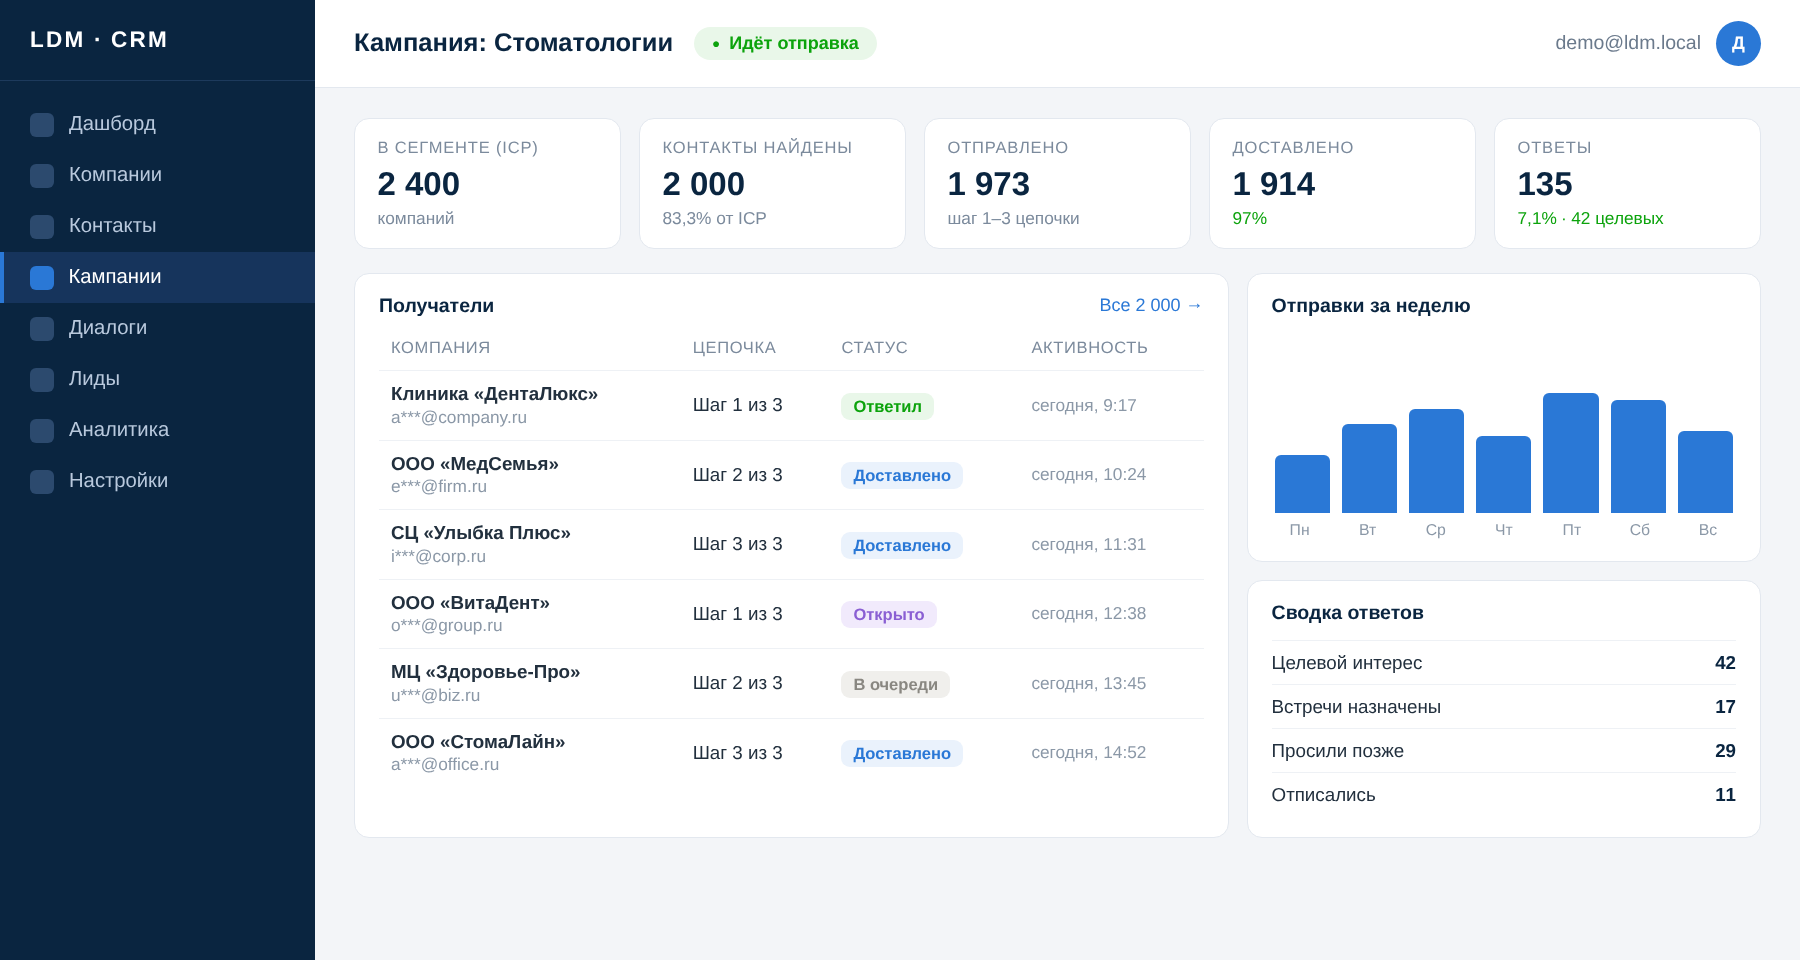Screen dimensions: 1800x960
Task: Click the Компания column header
Action: click(x=441, y=348)
